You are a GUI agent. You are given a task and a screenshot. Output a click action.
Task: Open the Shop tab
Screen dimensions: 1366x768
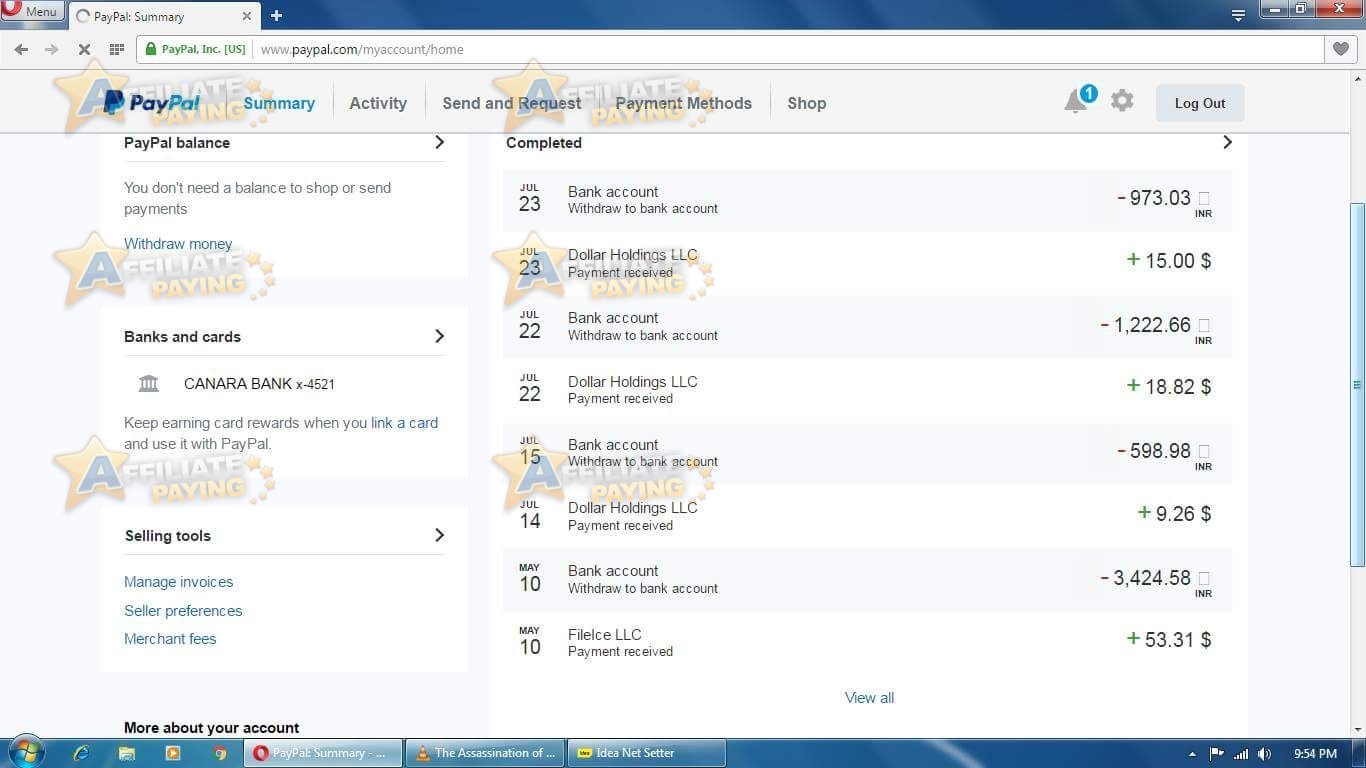coord(807,103)
